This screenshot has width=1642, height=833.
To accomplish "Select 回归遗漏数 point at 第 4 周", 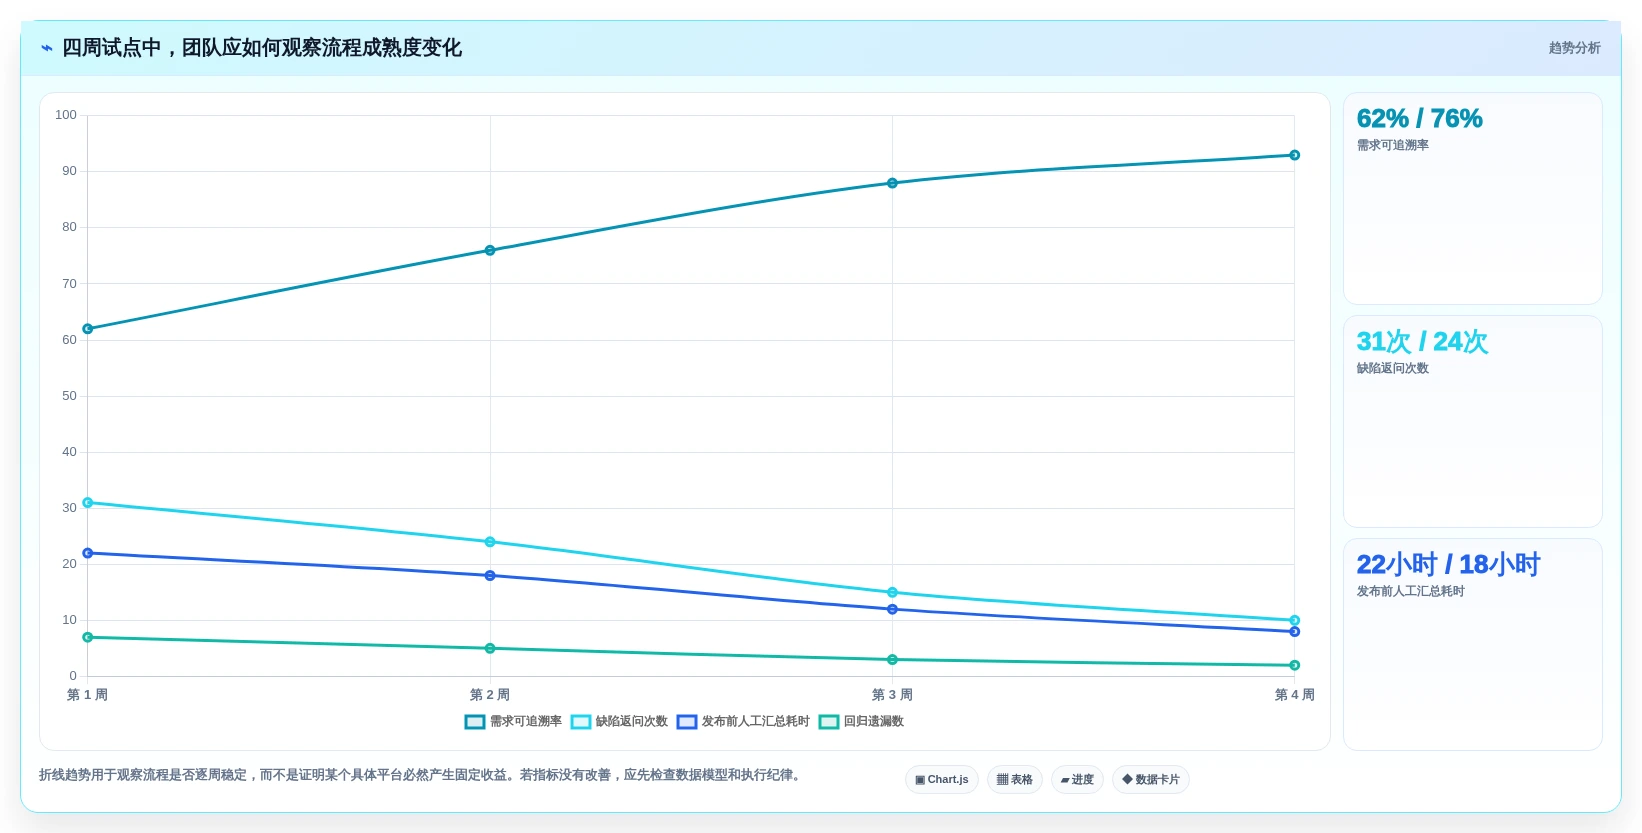I will 1295,665.
